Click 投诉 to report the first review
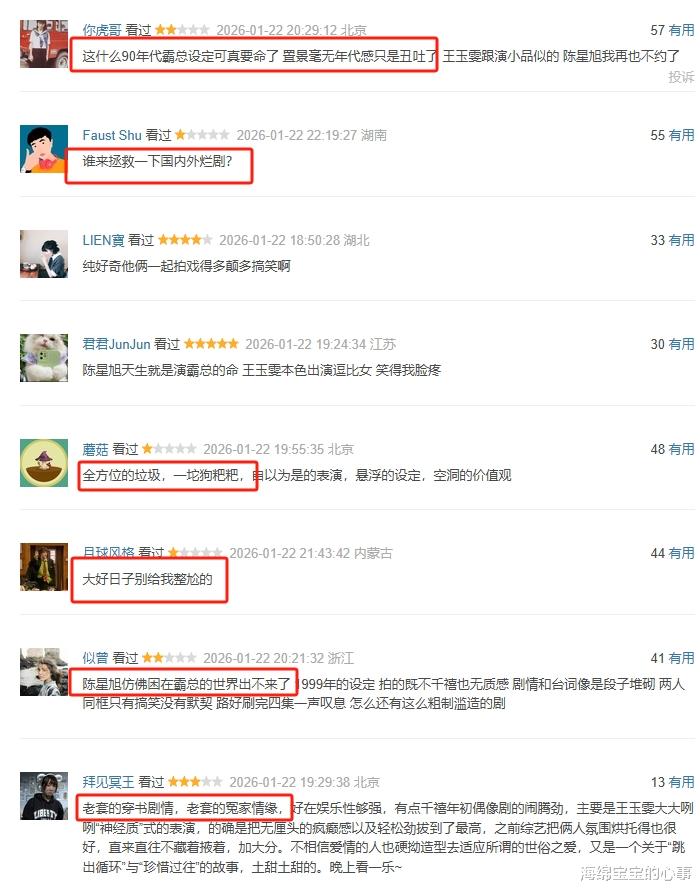Image resolution: width=700 pixels, height=892 pixels. click(681, 77)
